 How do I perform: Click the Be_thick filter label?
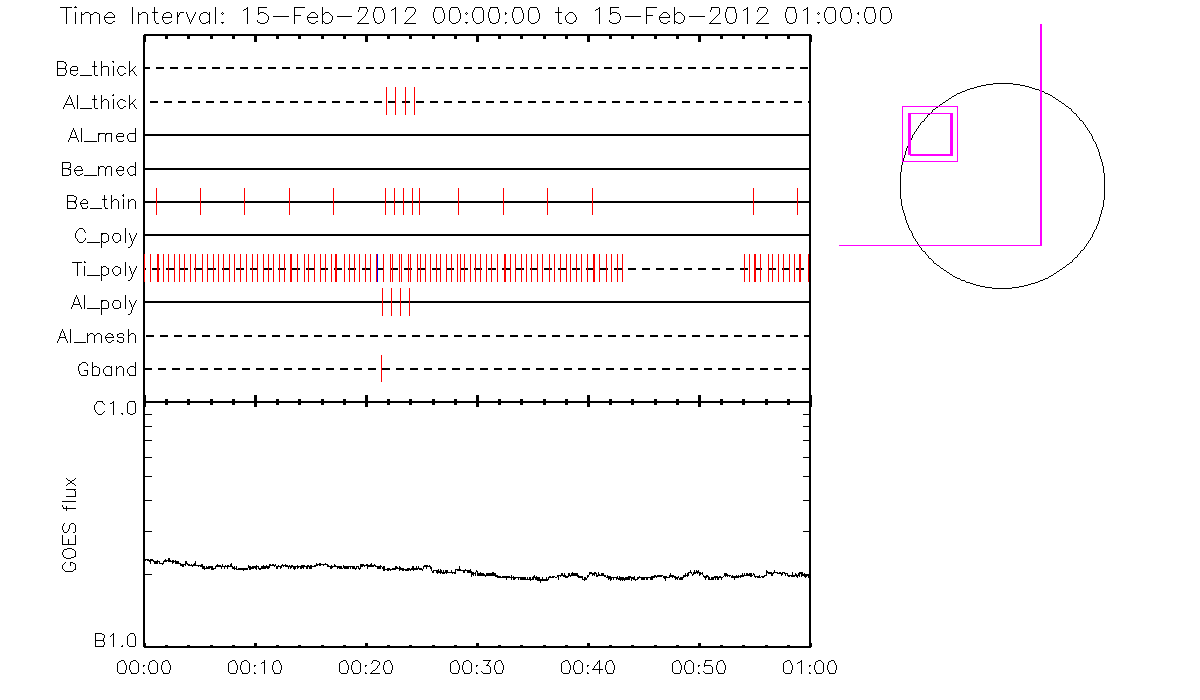tap(97, 69)
